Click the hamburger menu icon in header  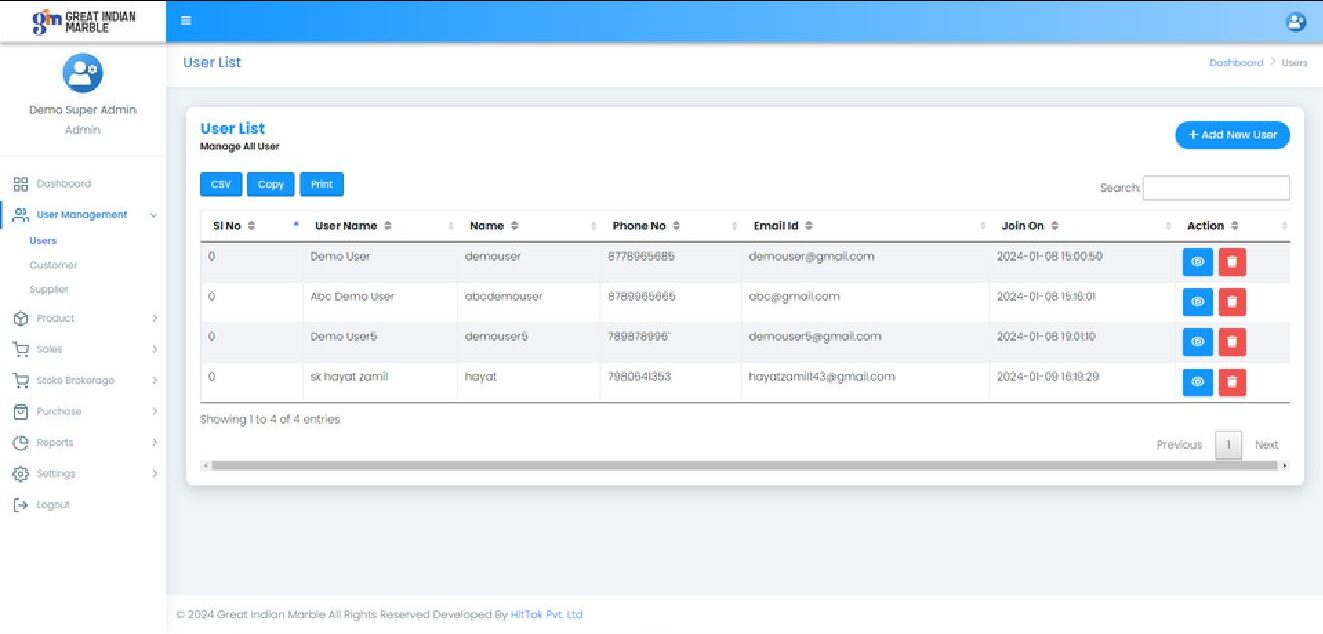[x=186, y=21]
